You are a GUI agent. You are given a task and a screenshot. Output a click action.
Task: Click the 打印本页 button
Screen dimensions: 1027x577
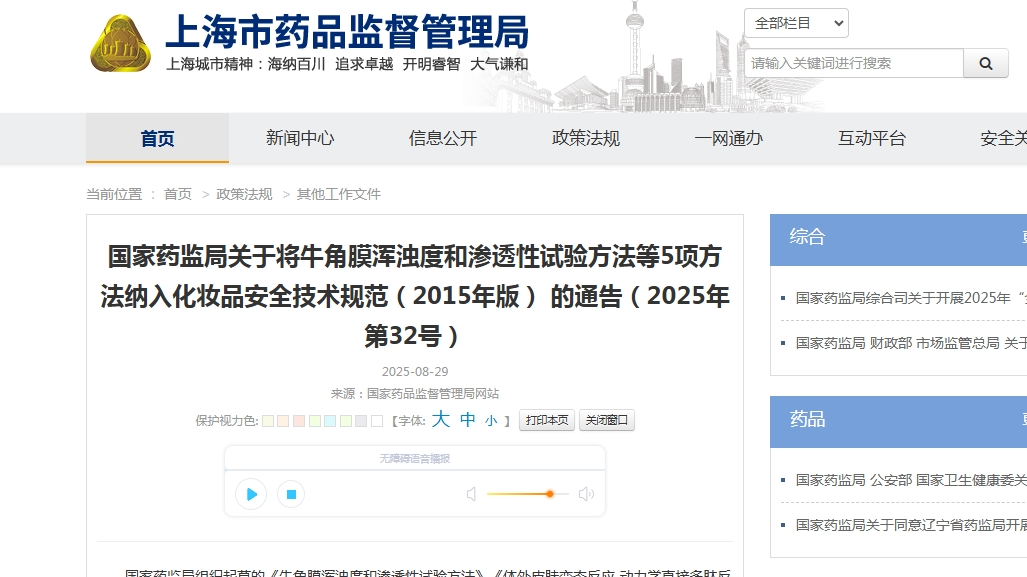[547, 421]
